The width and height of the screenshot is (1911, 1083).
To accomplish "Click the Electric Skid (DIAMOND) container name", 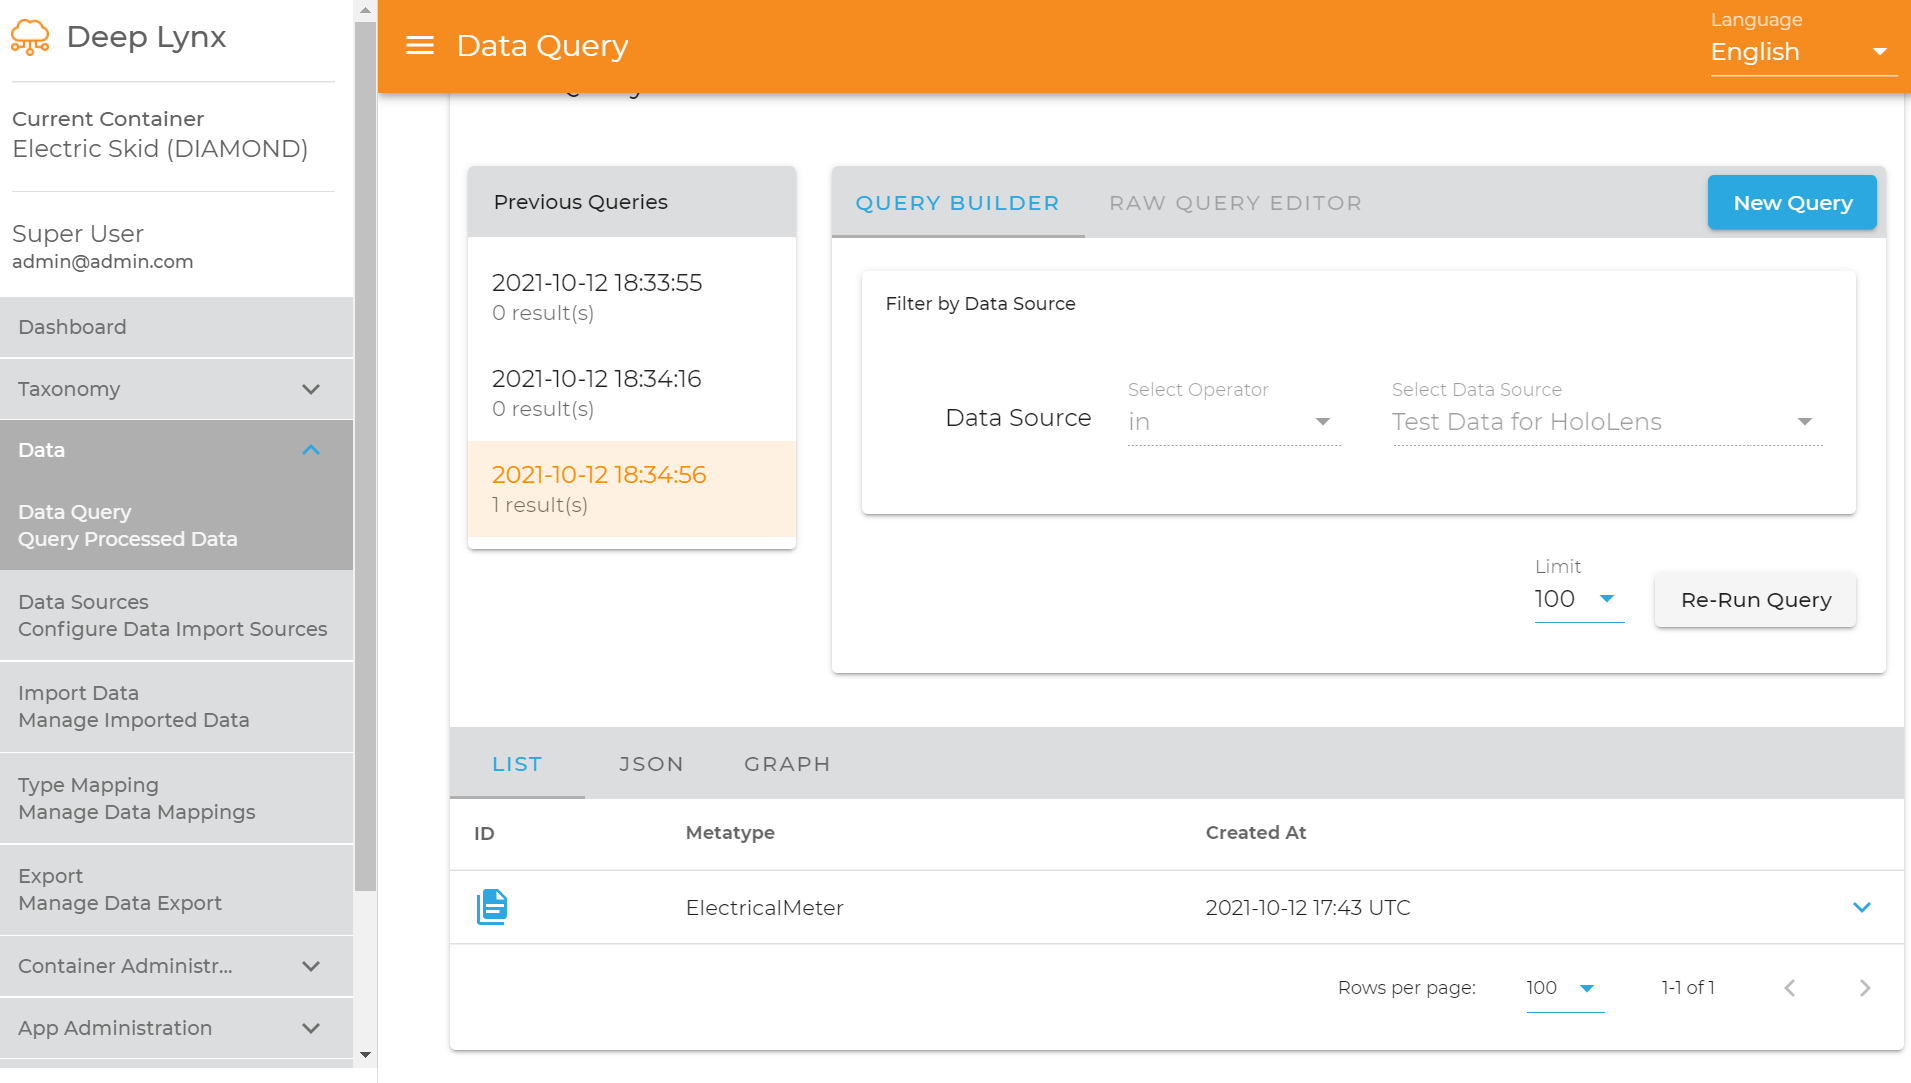I will [x=160, y=149].
